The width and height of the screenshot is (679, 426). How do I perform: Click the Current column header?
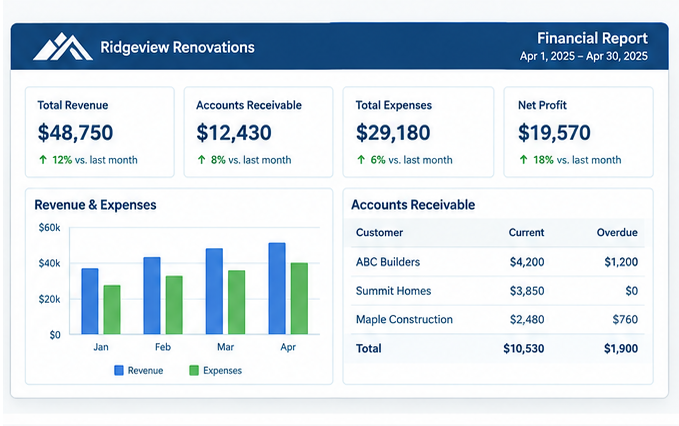(526, 232)
